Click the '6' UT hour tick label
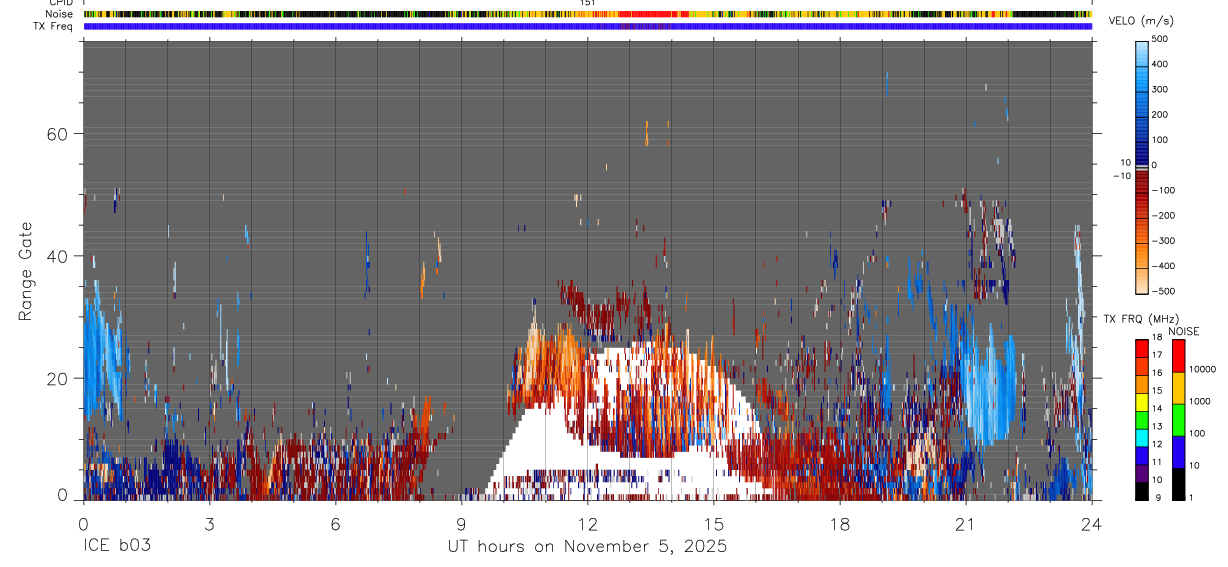 click(x=335, y=523)
